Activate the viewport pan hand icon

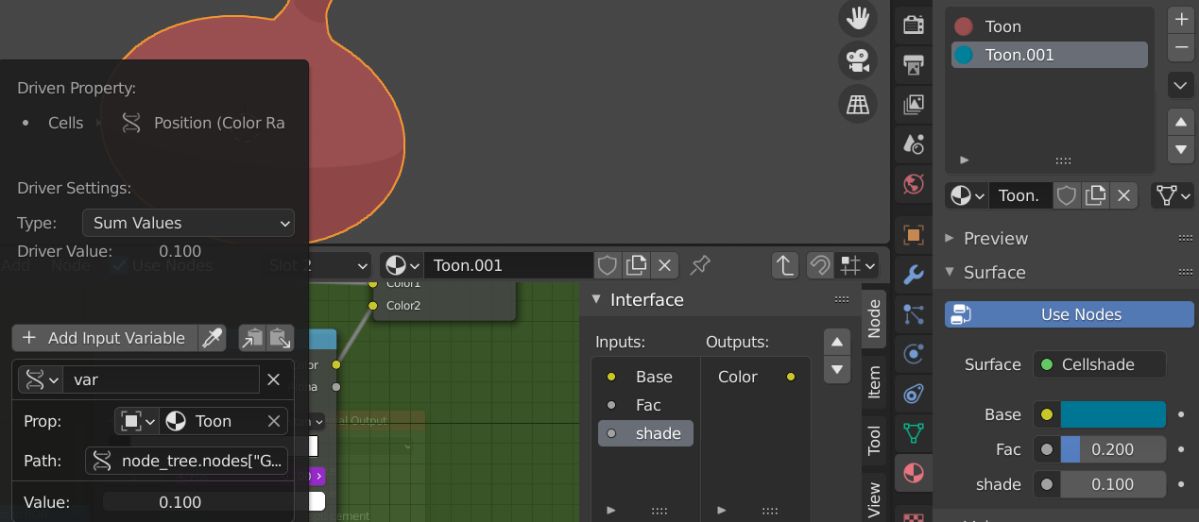(x=857, y=18)
